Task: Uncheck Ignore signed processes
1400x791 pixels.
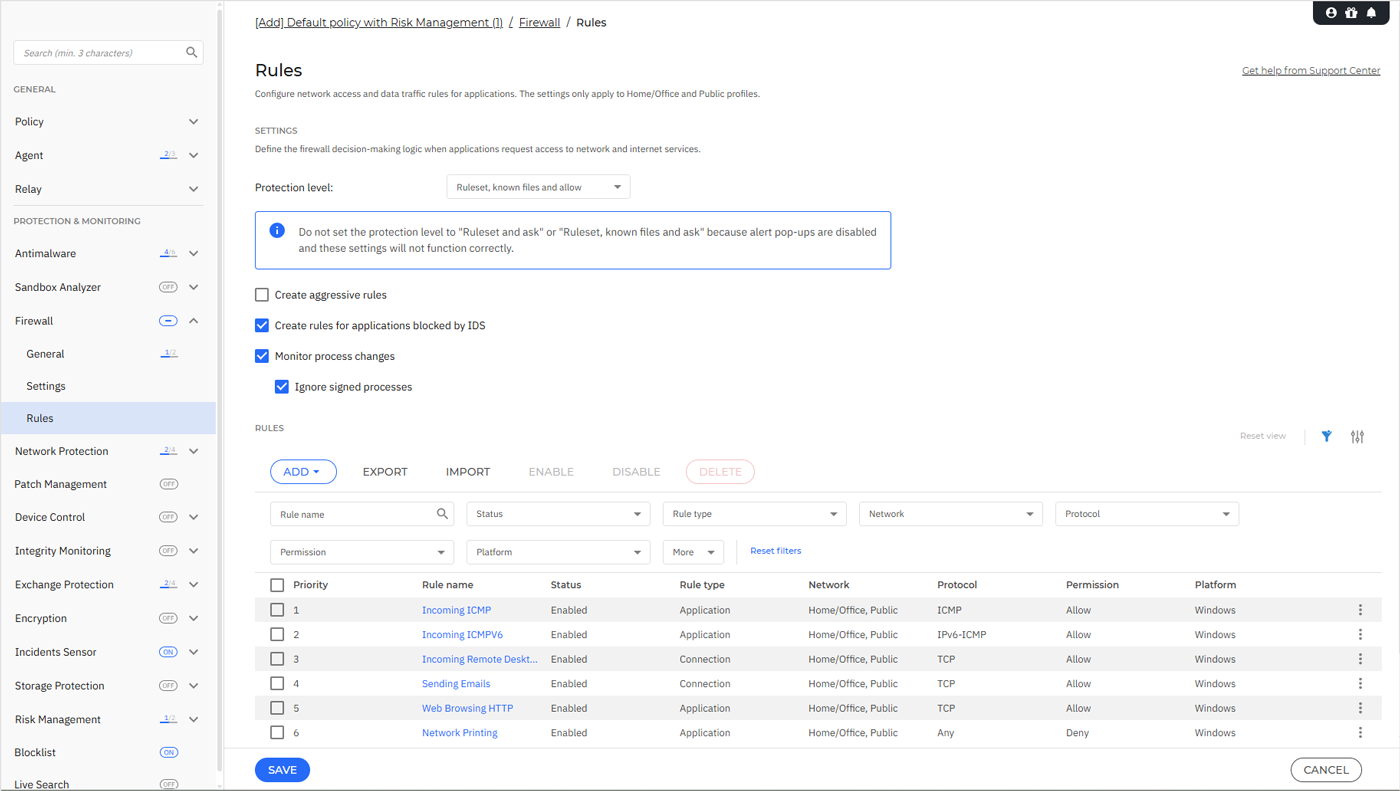Action: [282, 387]
